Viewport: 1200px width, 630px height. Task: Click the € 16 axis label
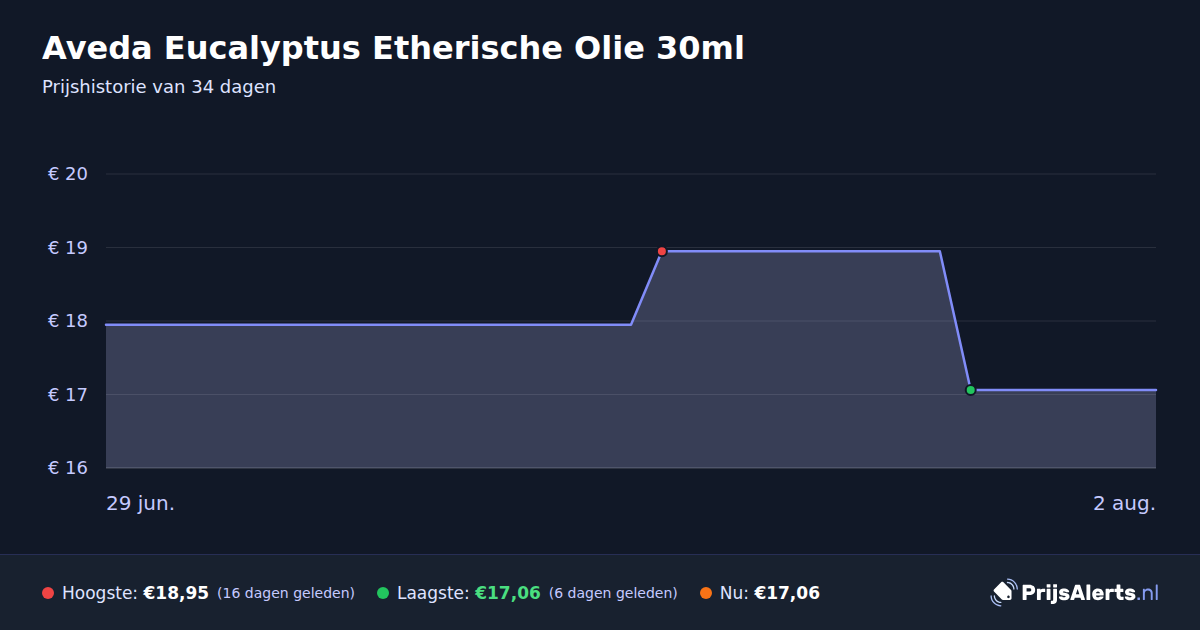[68, 468]
